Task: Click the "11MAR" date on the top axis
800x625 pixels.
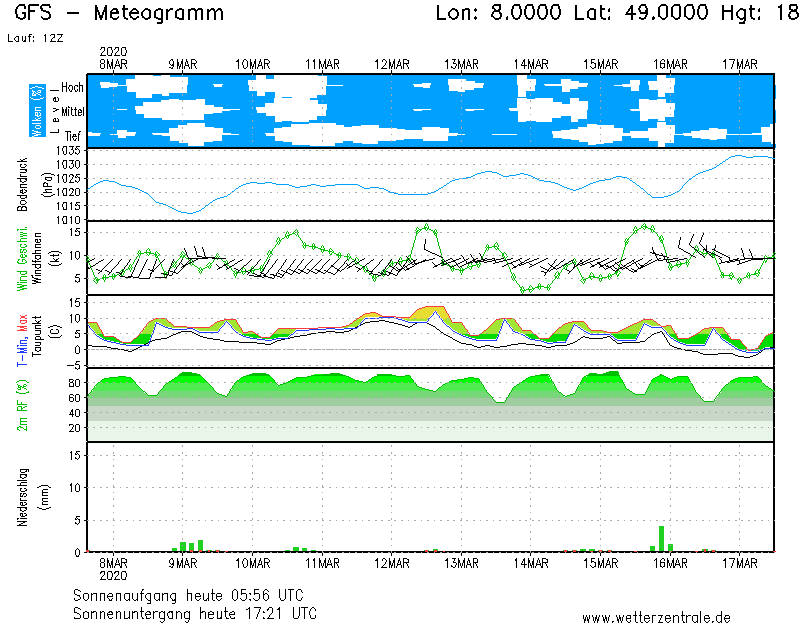Action: click(322, 65)
